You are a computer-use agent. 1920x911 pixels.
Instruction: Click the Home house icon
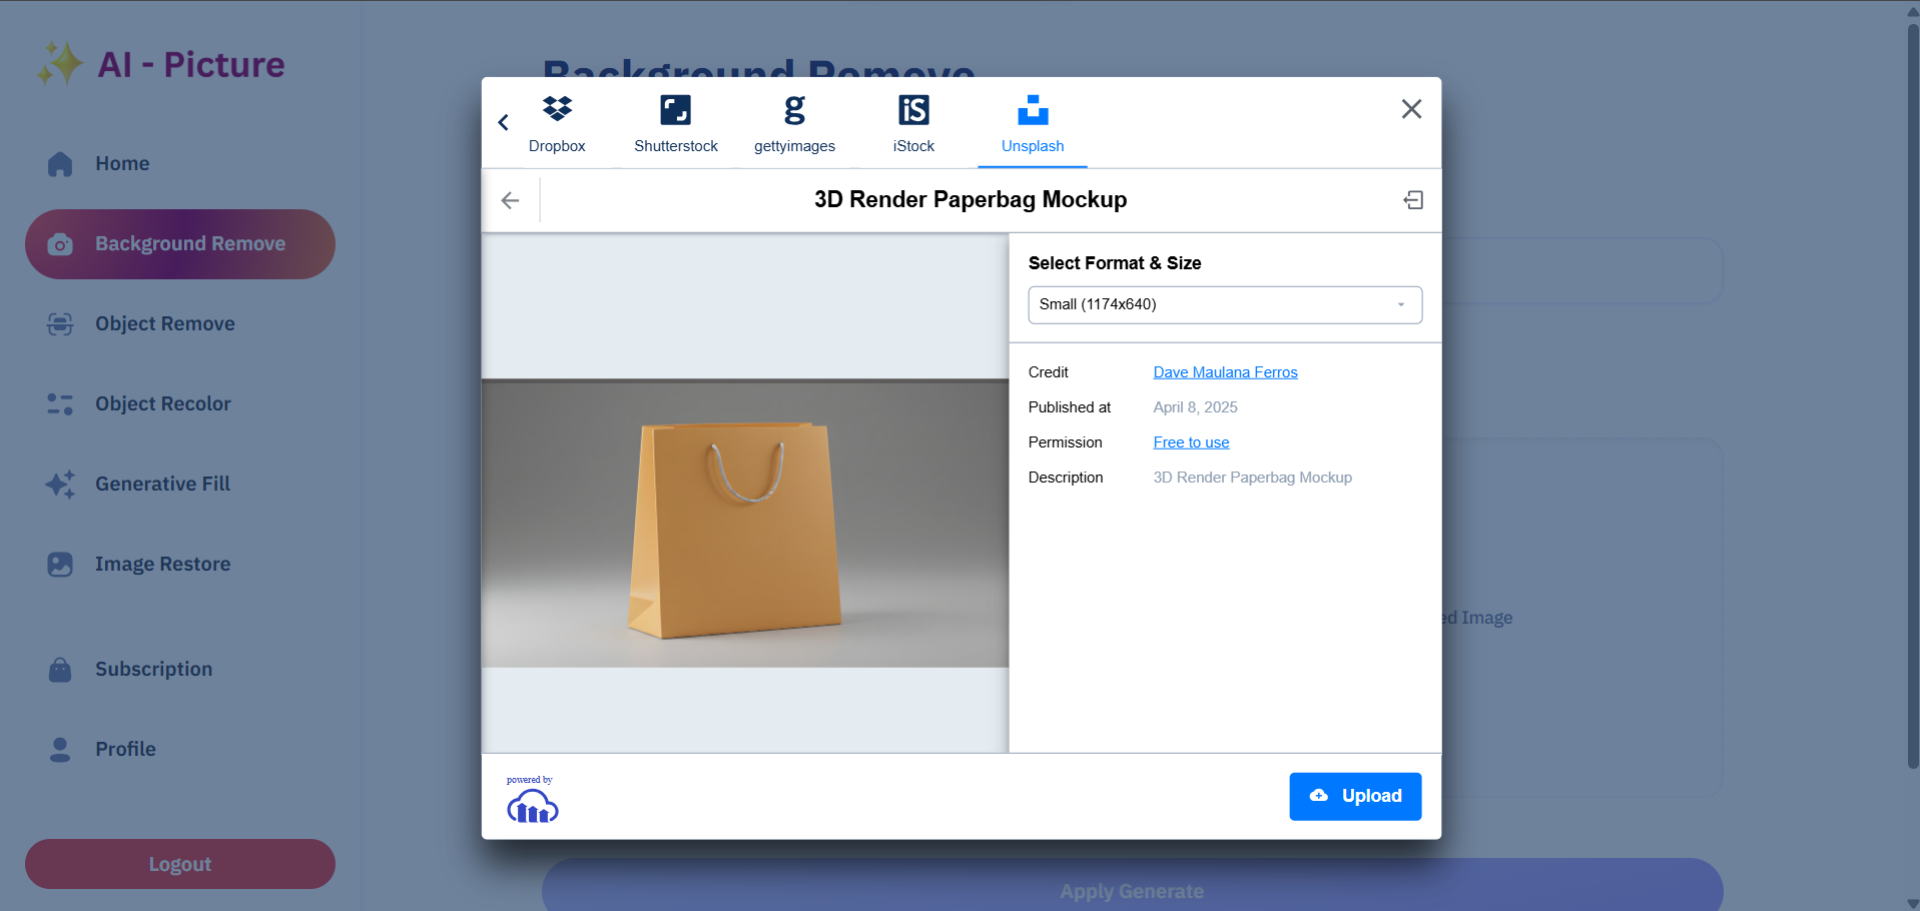(60, 164)
